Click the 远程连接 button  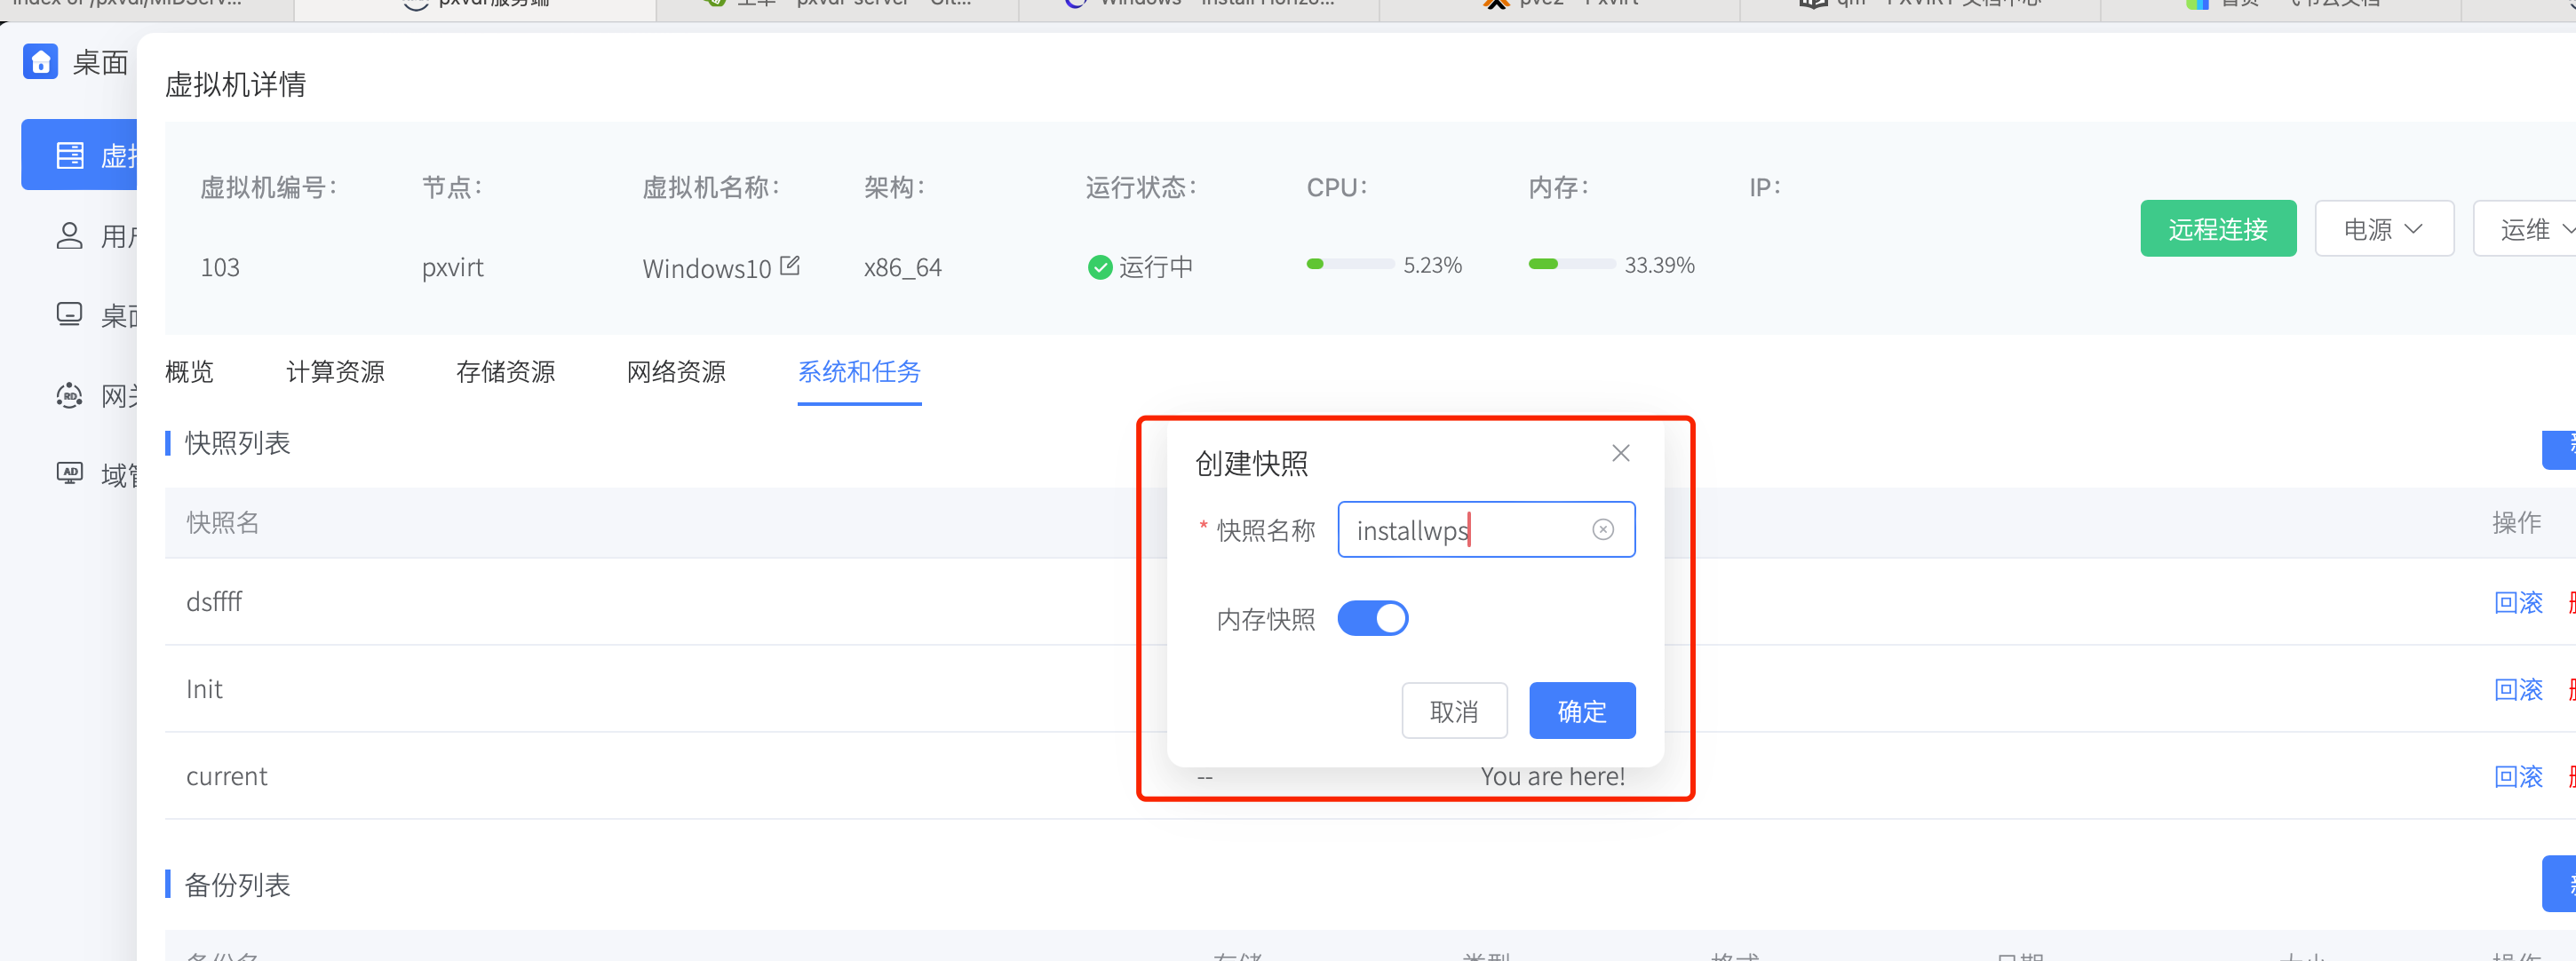(x=2218, y=229)
